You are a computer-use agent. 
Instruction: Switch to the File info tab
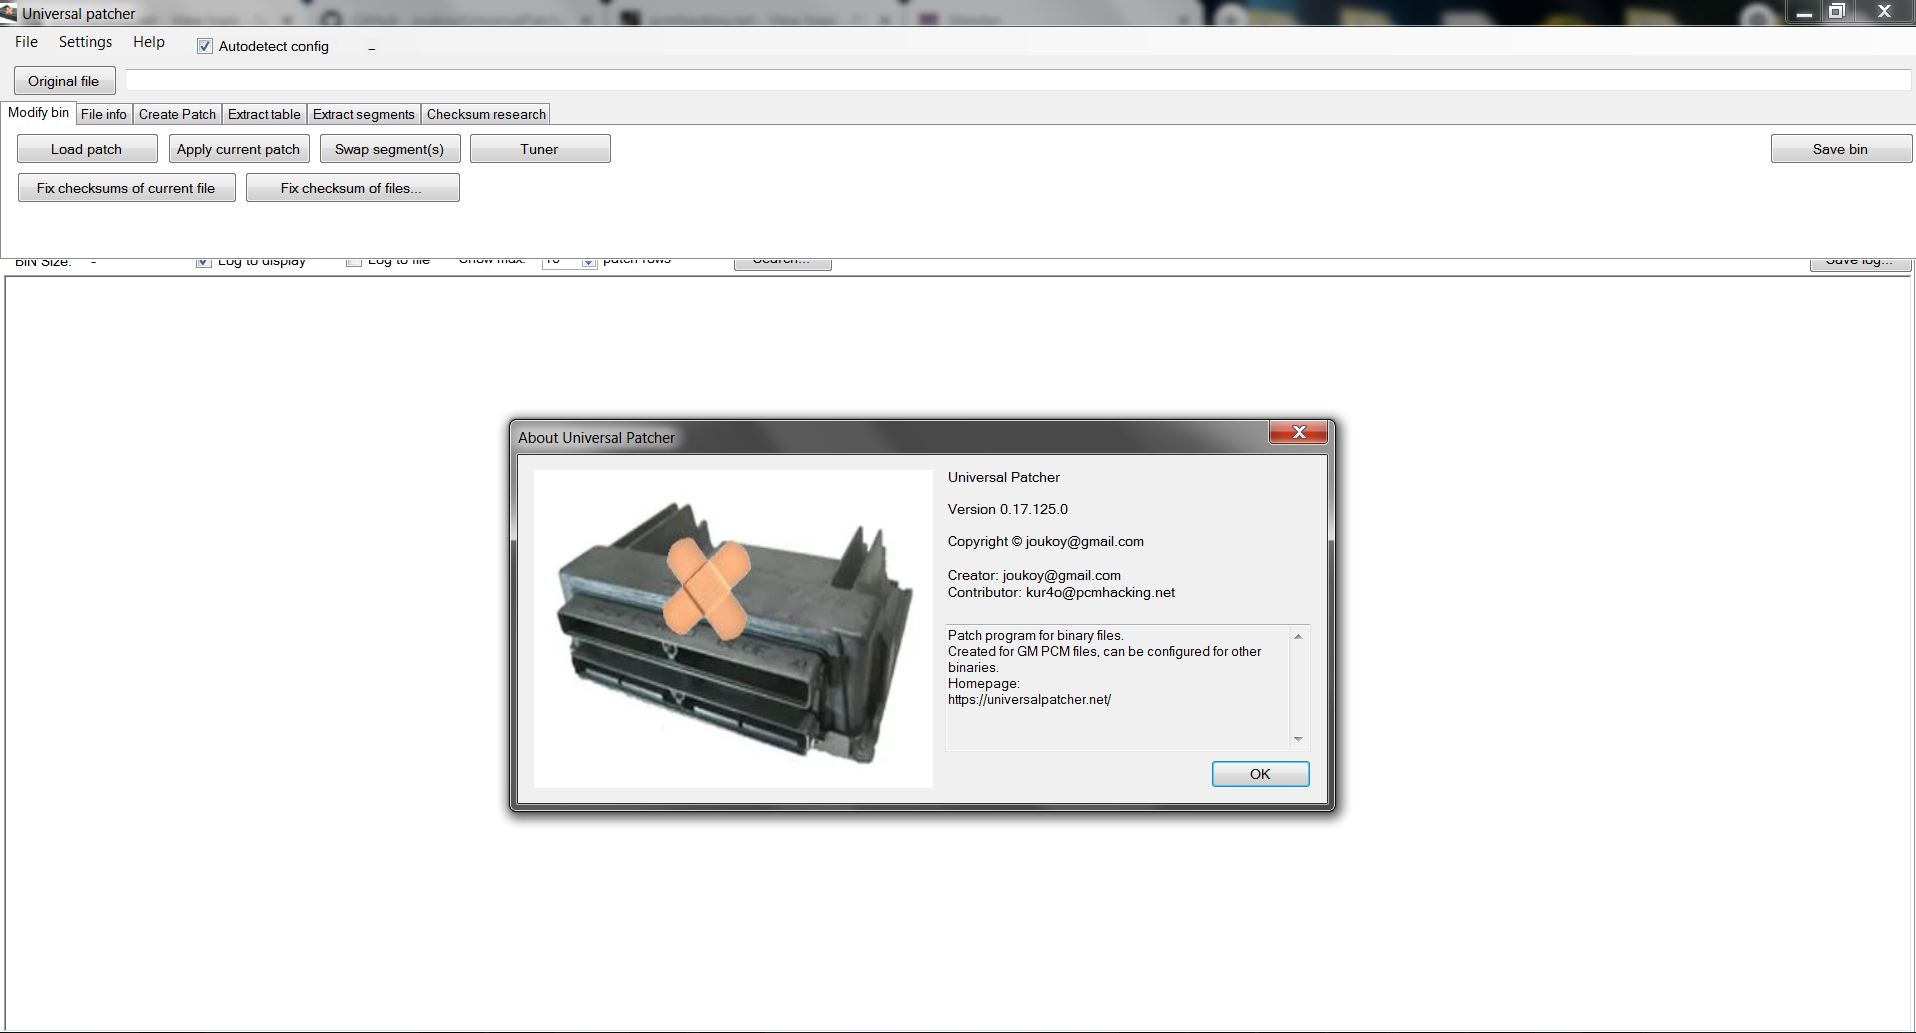104,114
